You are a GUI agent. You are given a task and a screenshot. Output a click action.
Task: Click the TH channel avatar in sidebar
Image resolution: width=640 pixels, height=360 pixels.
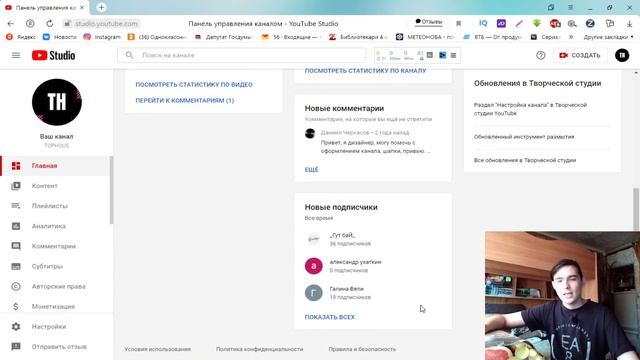pos(57,102)
